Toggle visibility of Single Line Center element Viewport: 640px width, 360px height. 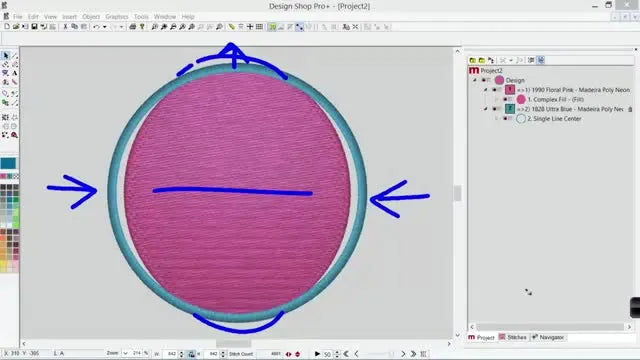click(505, 119)
